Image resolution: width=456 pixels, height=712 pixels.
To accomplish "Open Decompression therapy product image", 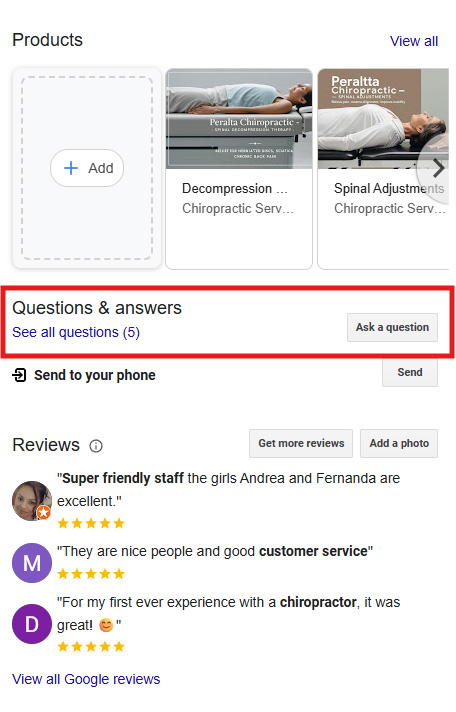I will [x=239, y=119].
